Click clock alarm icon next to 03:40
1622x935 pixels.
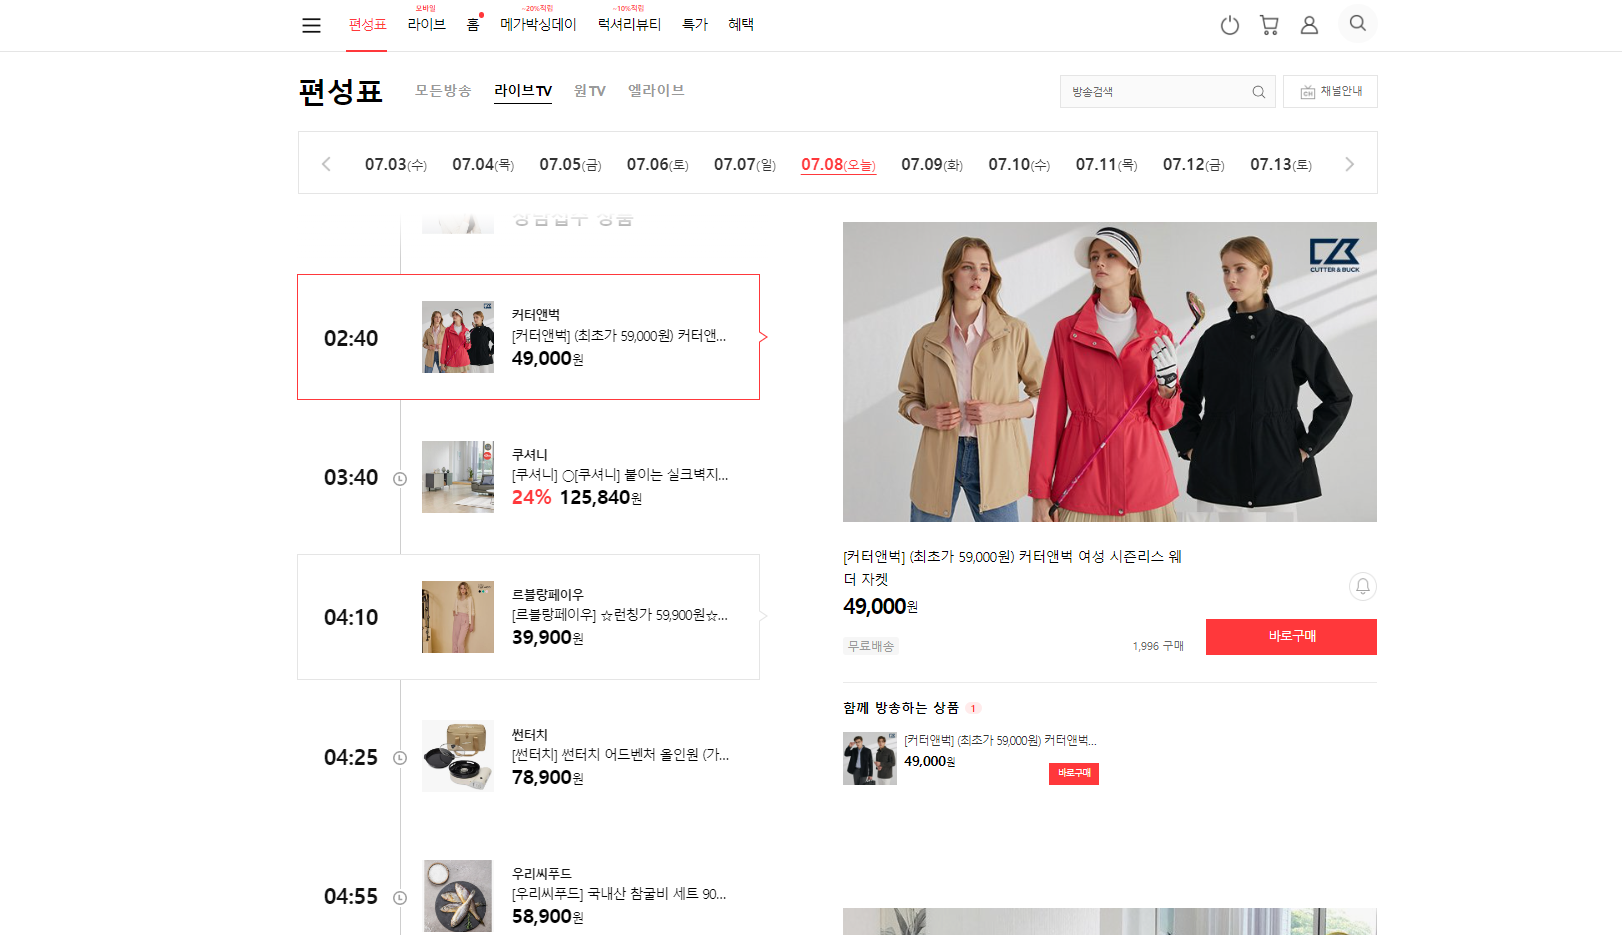400,479
